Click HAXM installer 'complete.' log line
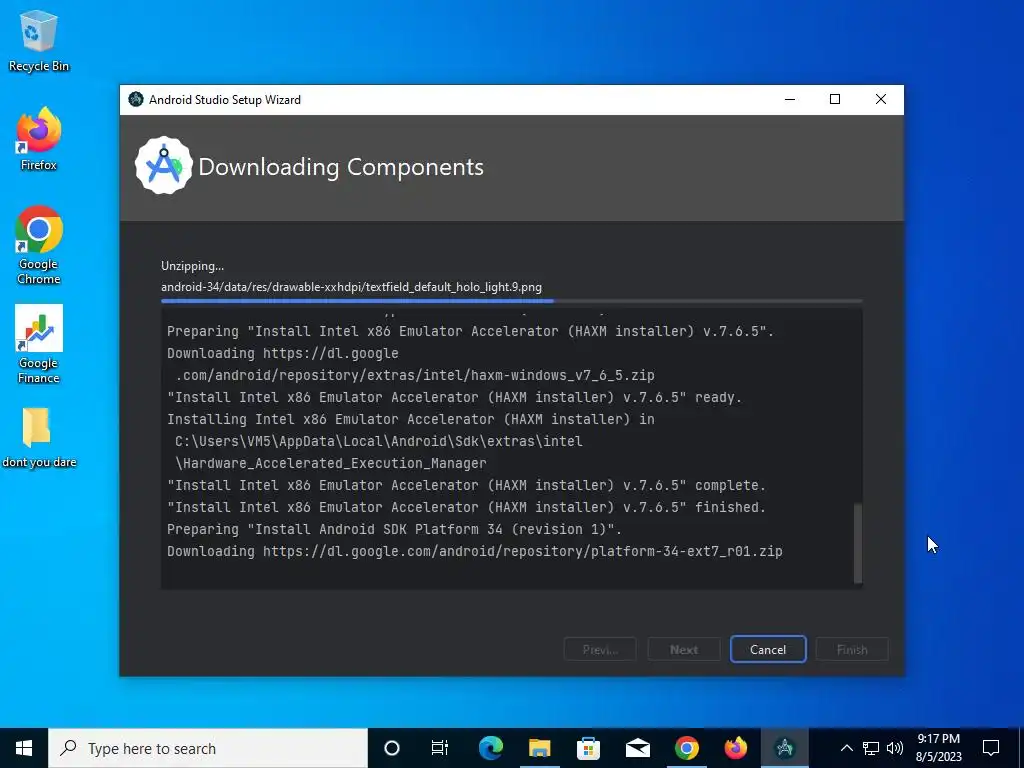The image size is (1024, 768). (x=466, y=485)
